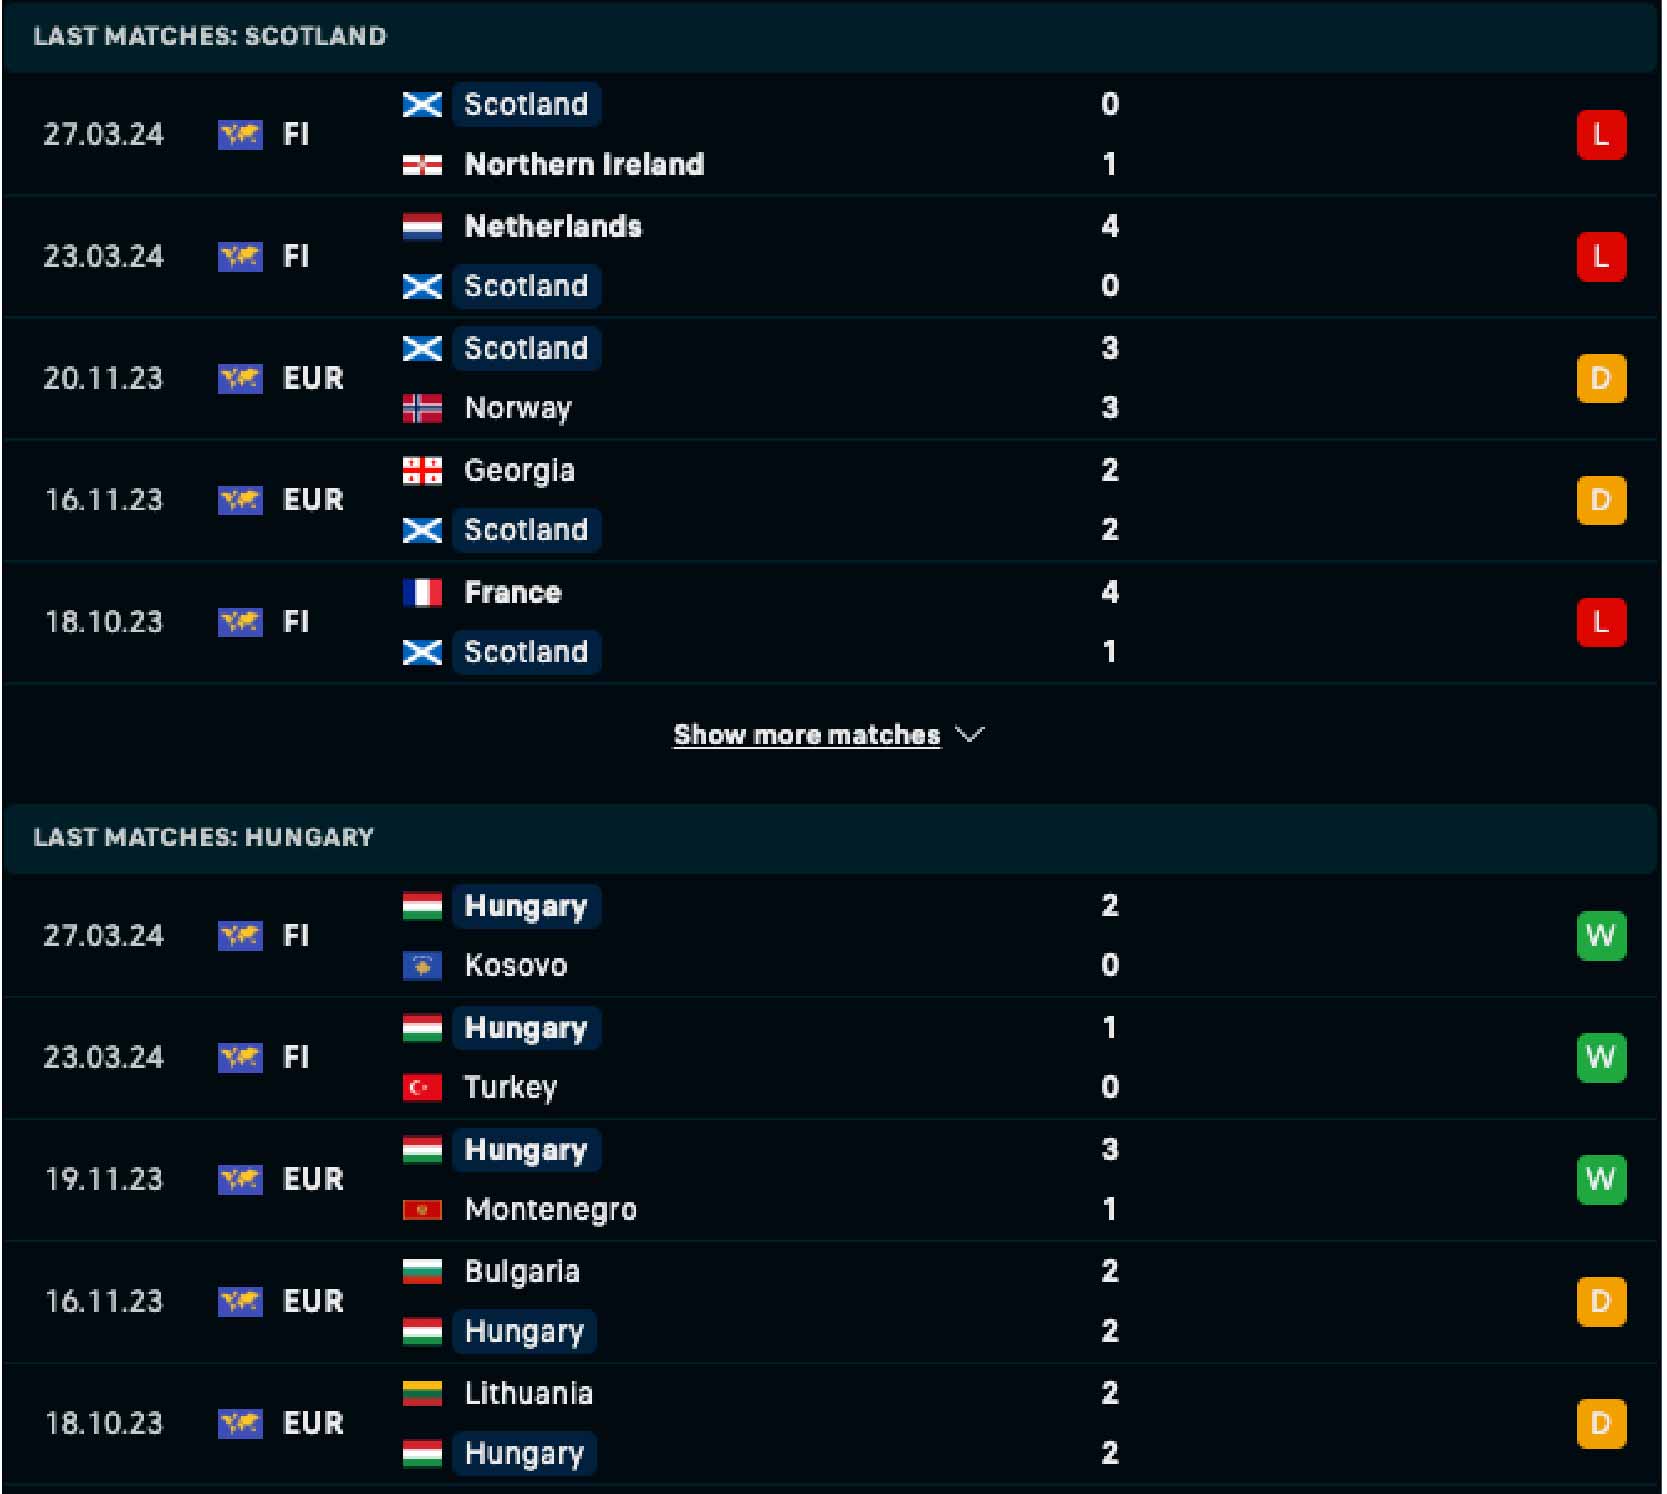1667x1494 pixels.
Task: Click the Bulgaria flag icon
Action: click(x=422, y=1271)
